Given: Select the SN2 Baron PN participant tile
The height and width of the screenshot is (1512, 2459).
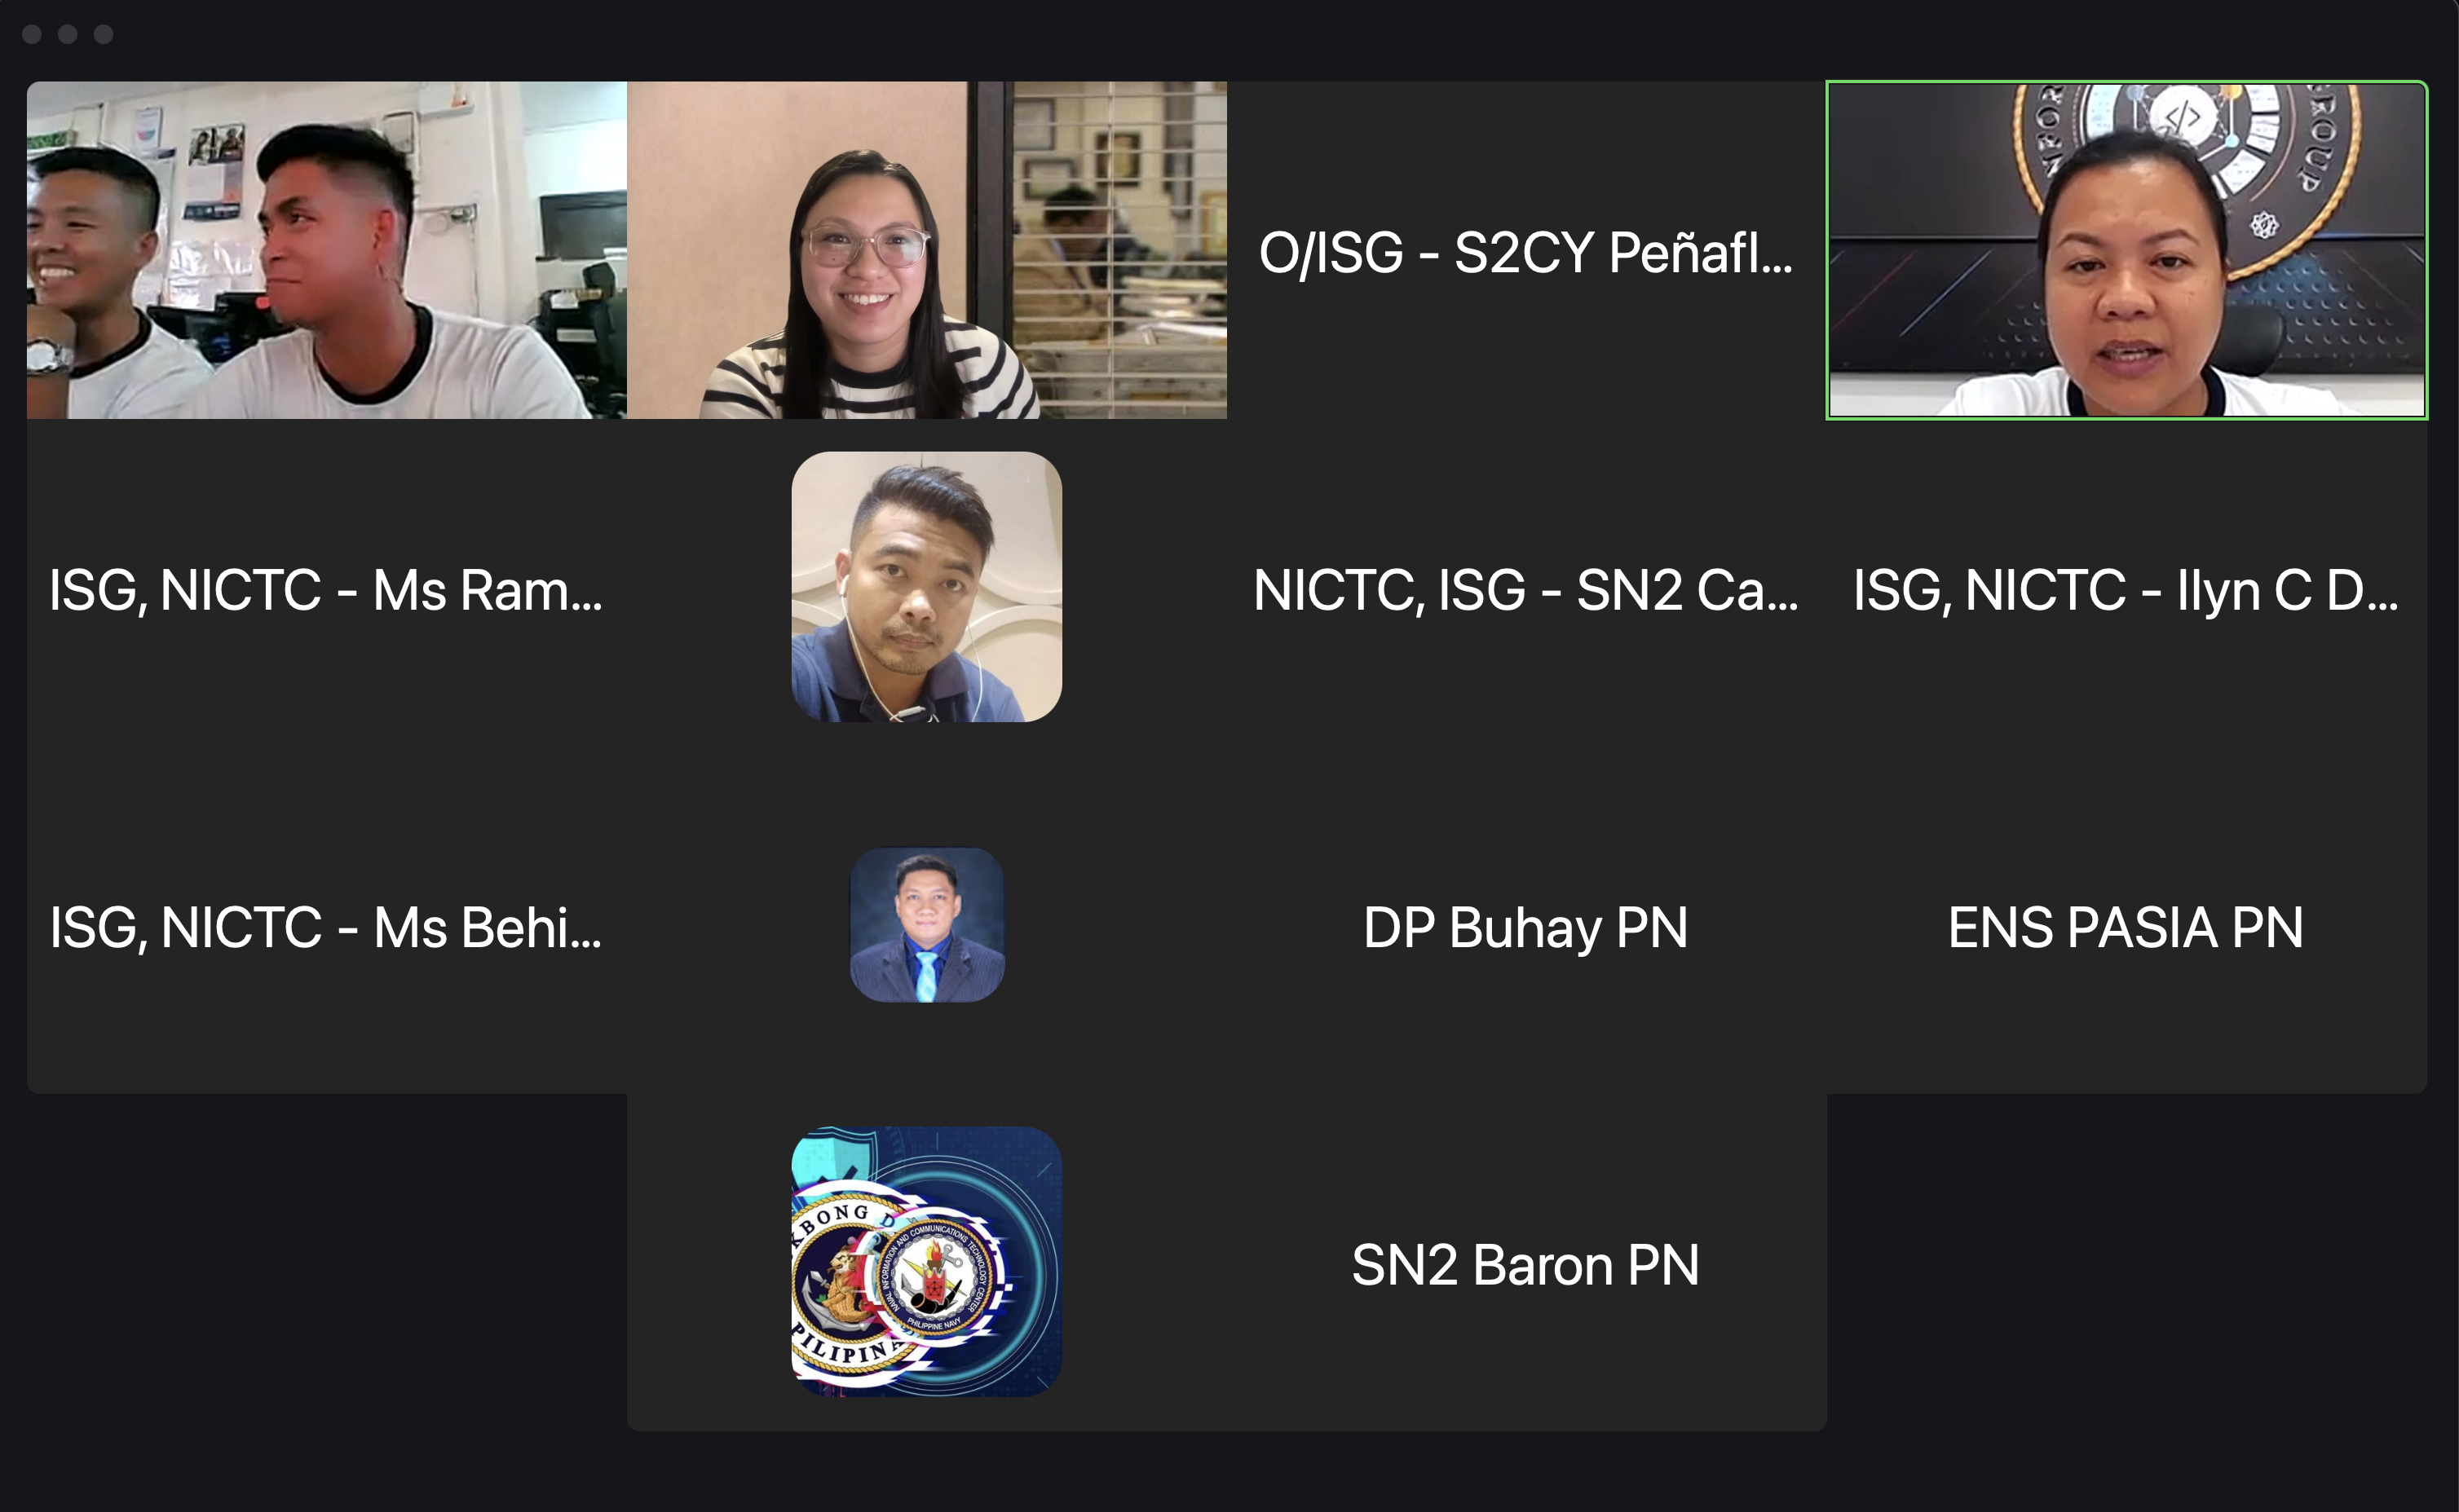Looking at the screenshot, I should pos(1527,1263).
